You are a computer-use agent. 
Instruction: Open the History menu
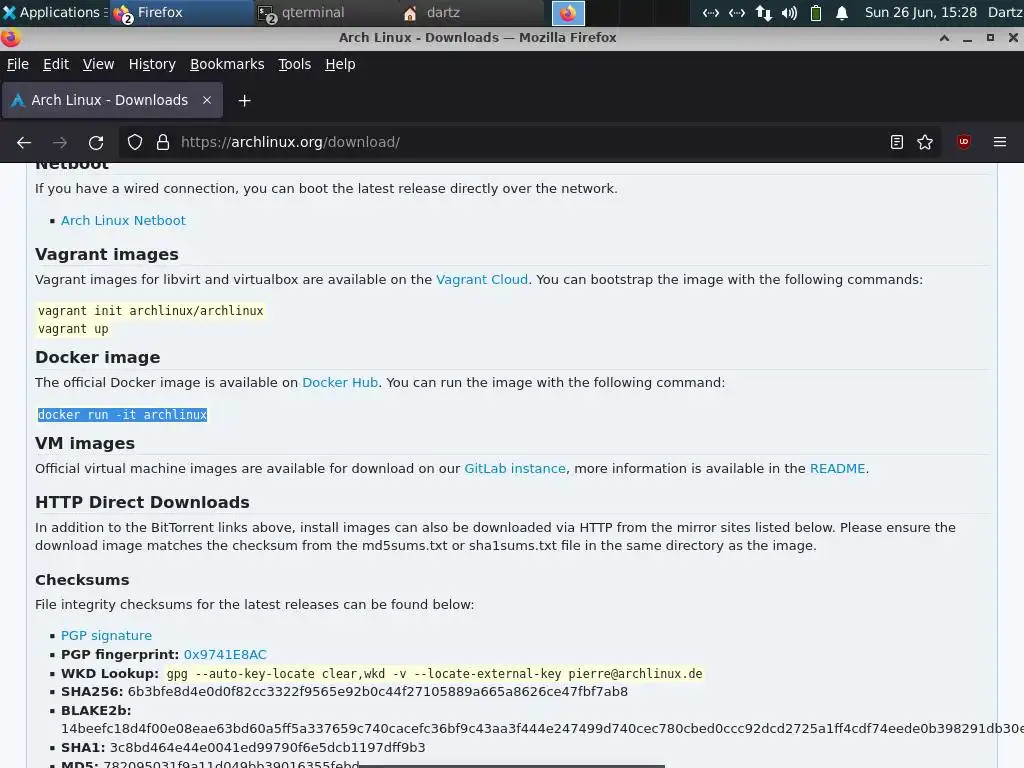(x=152, y=64)
